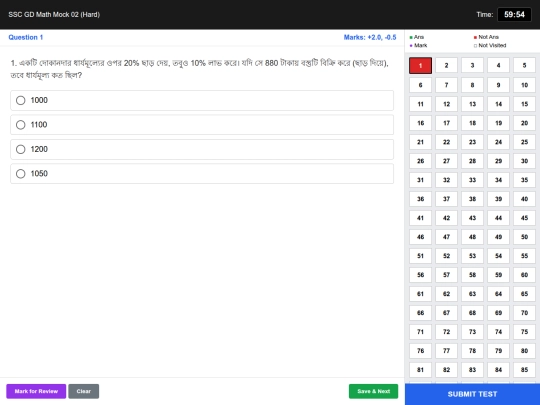Jump to question 49 in the palette
This screenshot has height=405, width=540.
(x=498, y=237)
